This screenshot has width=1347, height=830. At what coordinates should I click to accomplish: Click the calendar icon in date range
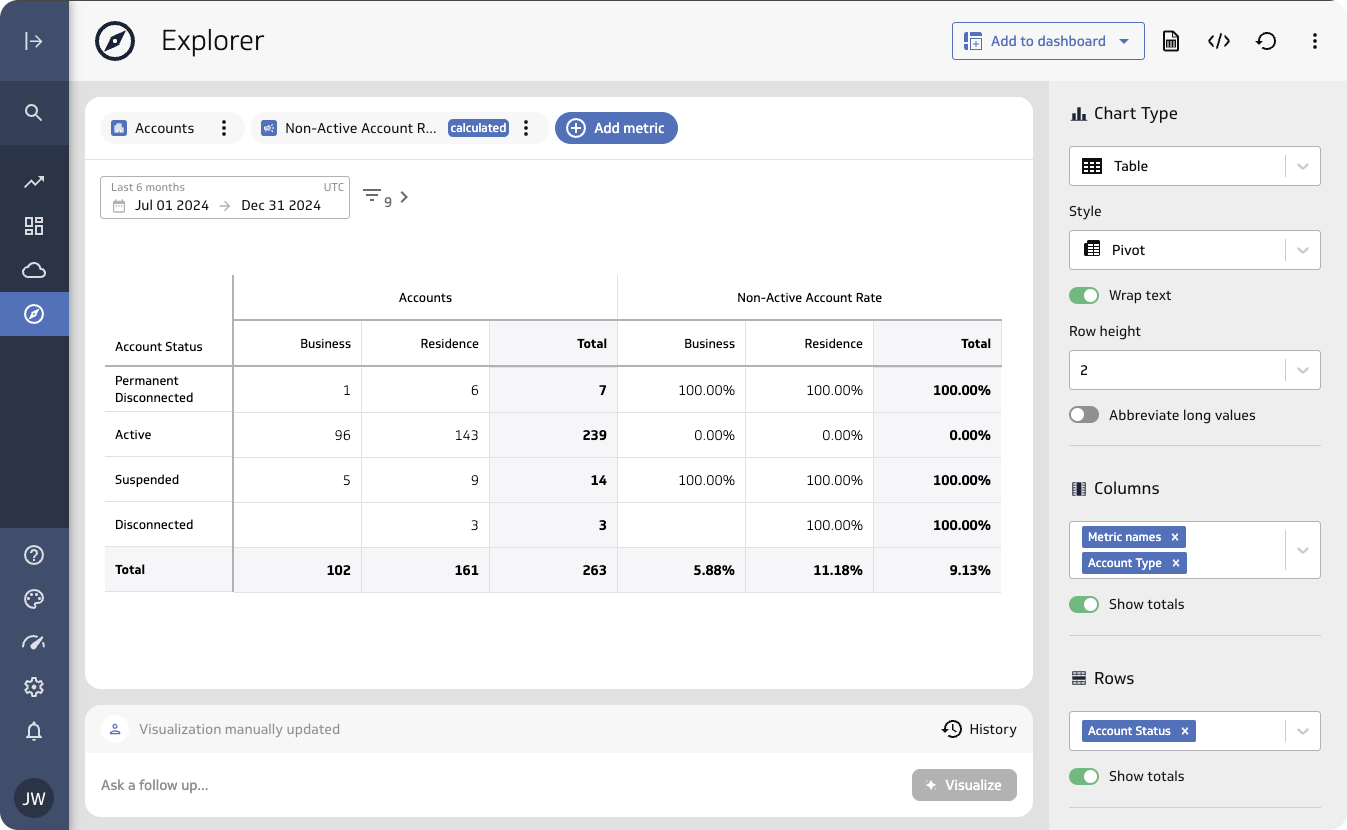[x=119, y=206]
